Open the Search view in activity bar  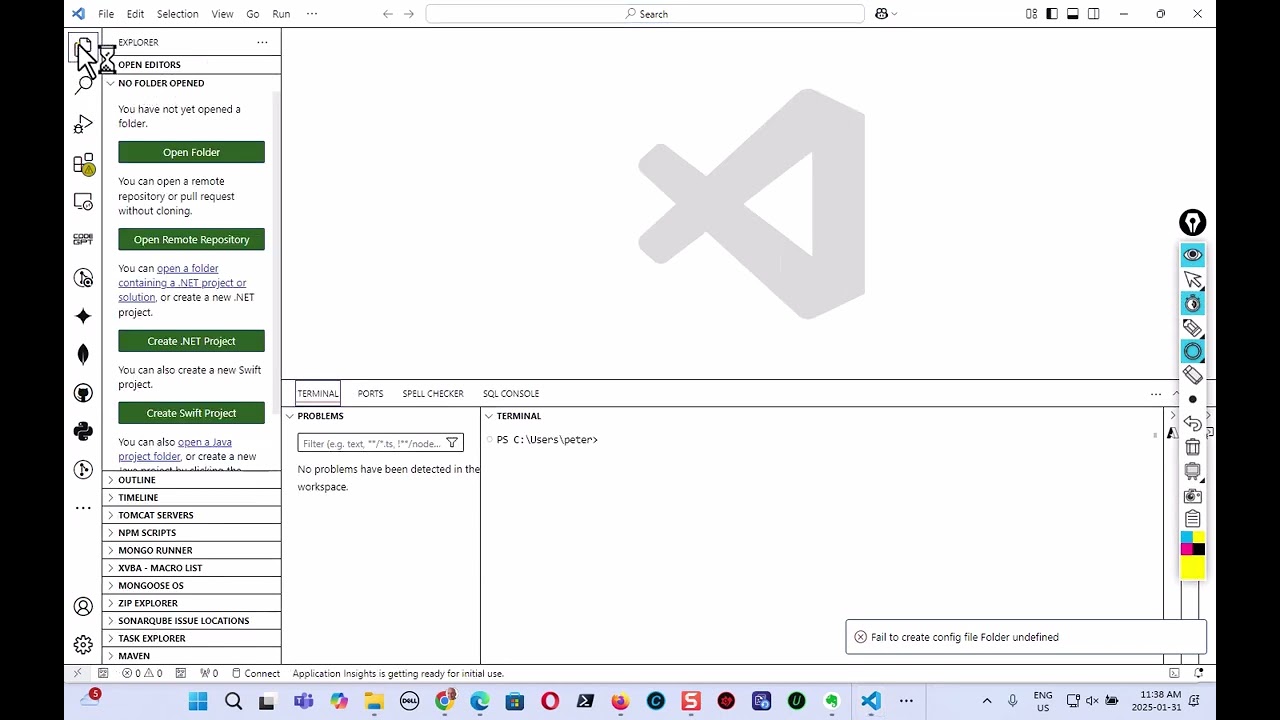[x=84, y=85]
